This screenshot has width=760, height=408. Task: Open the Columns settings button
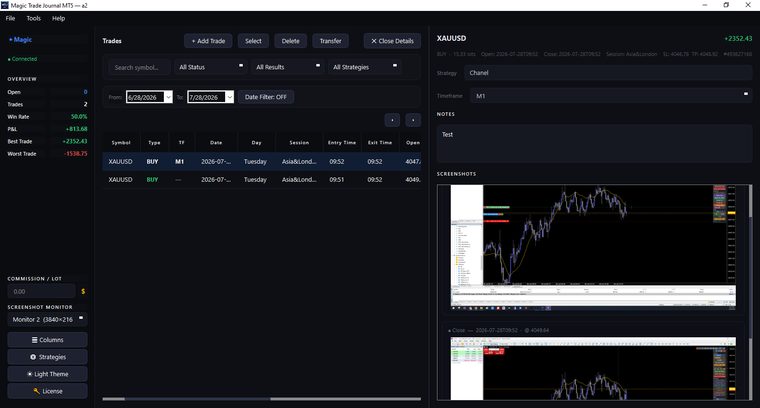pos(48,340)
